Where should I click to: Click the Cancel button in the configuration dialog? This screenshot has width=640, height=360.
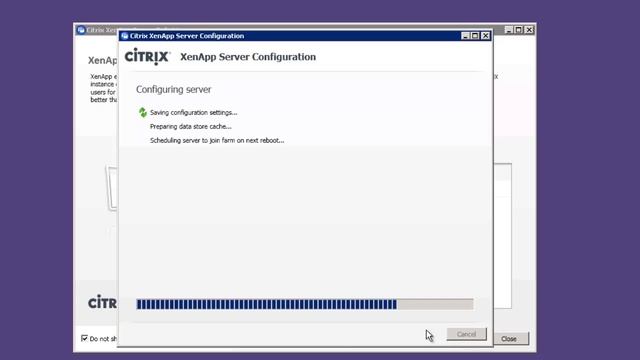pyautogui.click(x=467, y=334)
